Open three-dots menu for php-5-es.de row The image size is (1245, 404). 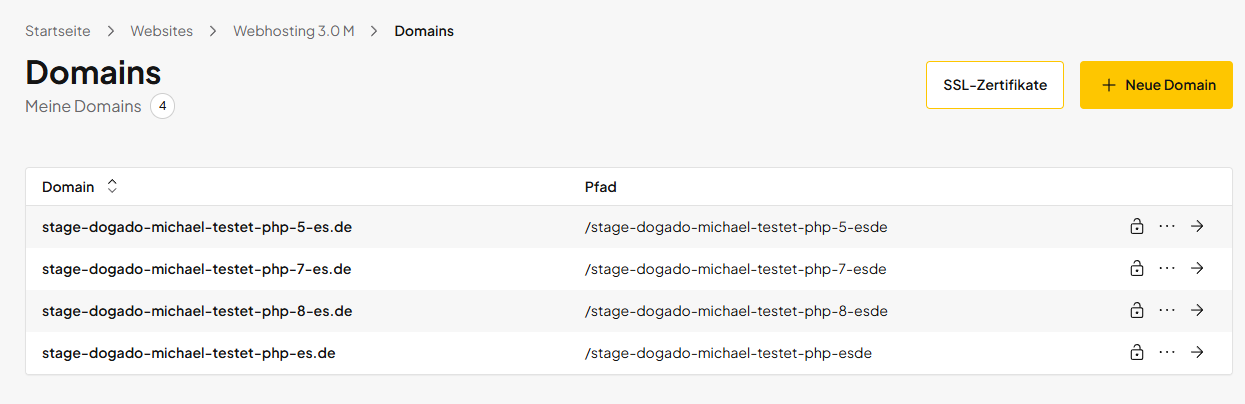pos(1167,227)
